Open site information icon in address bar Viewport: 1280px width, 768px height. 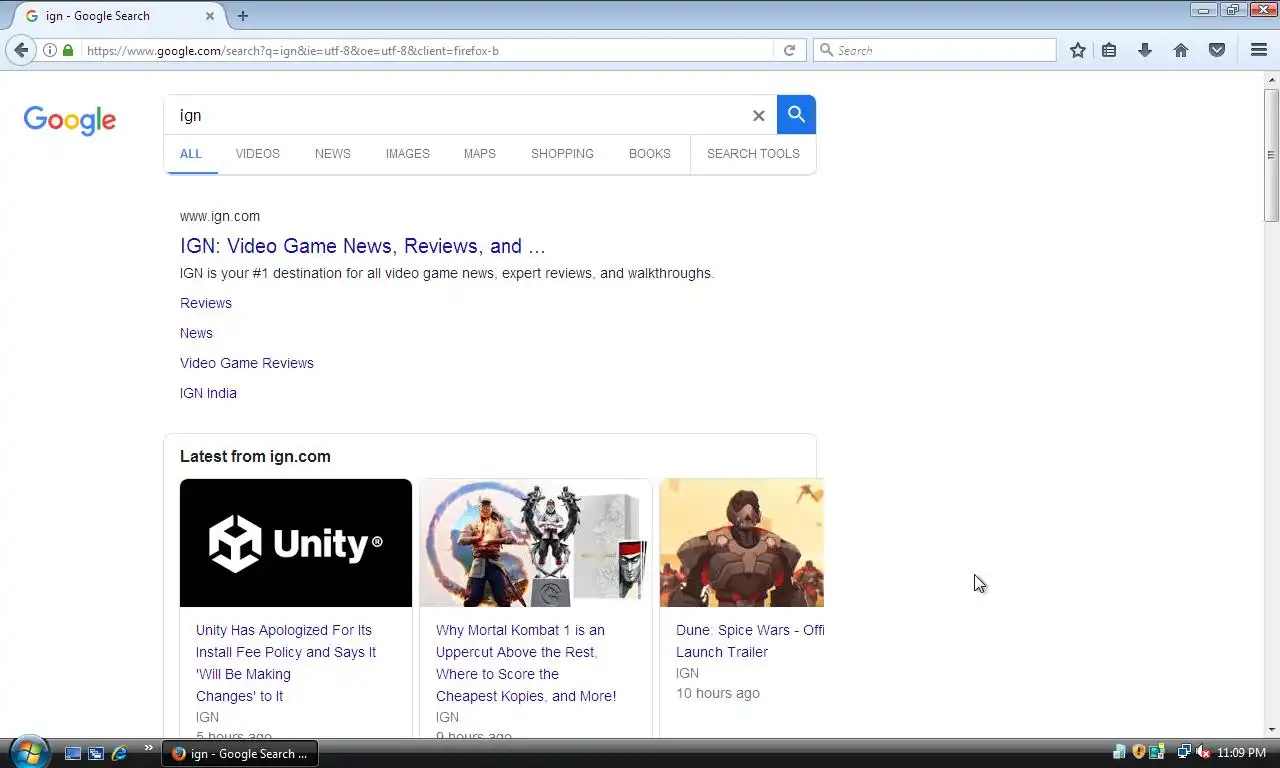(50, 50)
